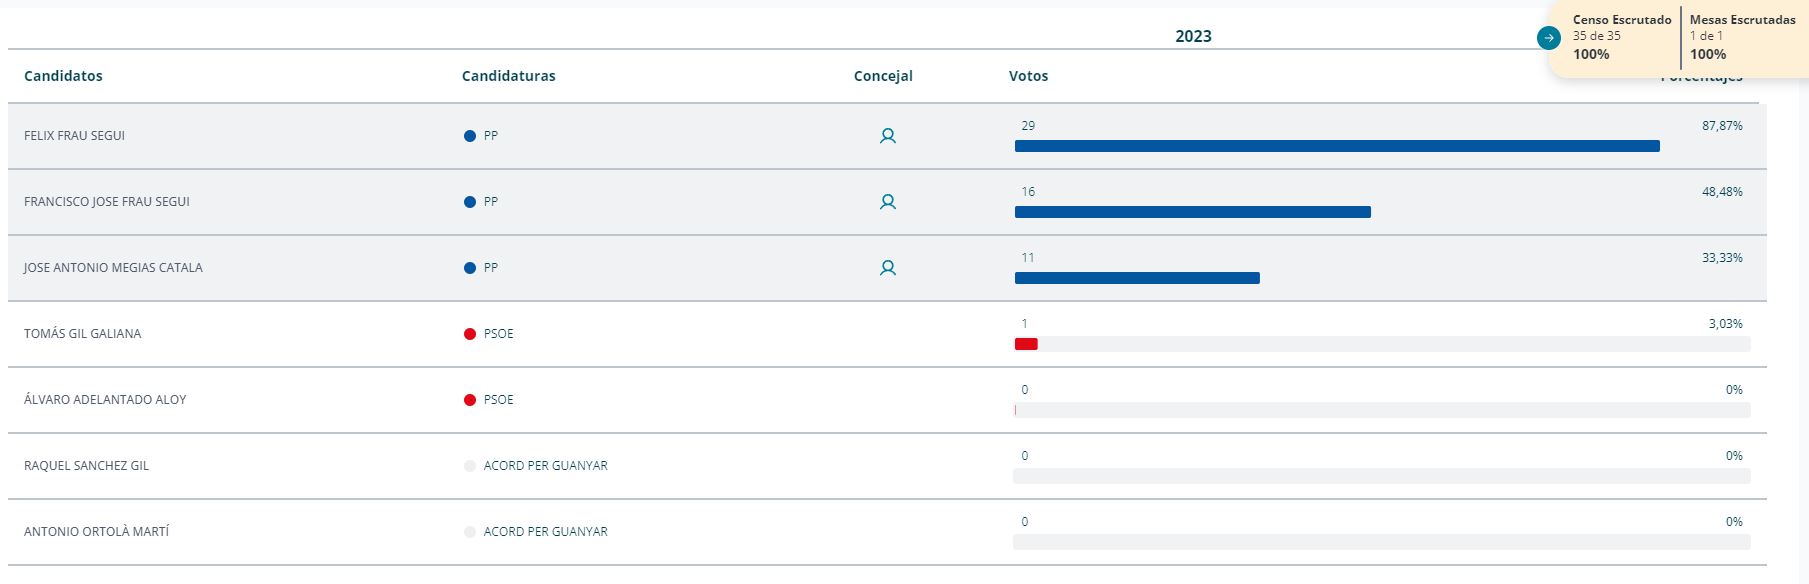Viewport: 1809px width, 584px height.
Task: Click grey party dot beside Antonio Ortolà Martí
Action: pos(470,532)
